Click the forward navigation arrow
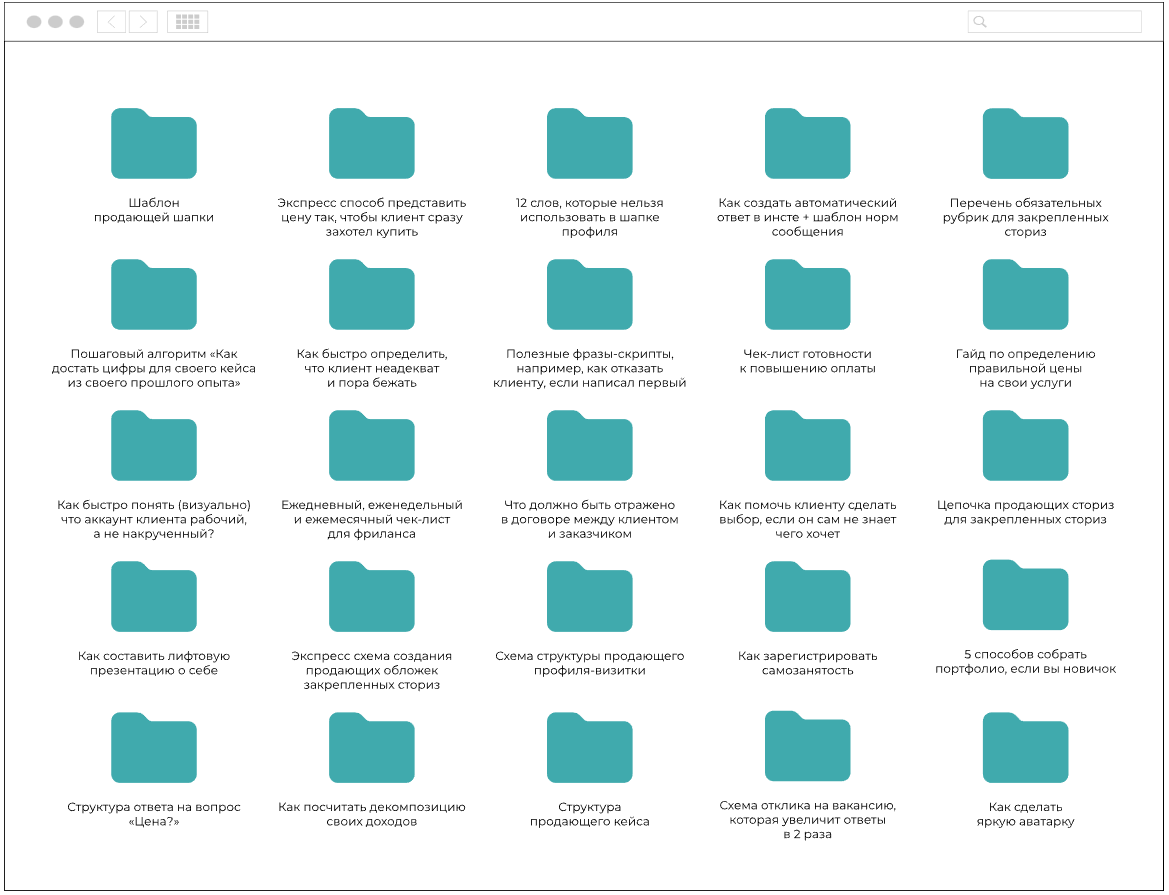 coord(143,22)
